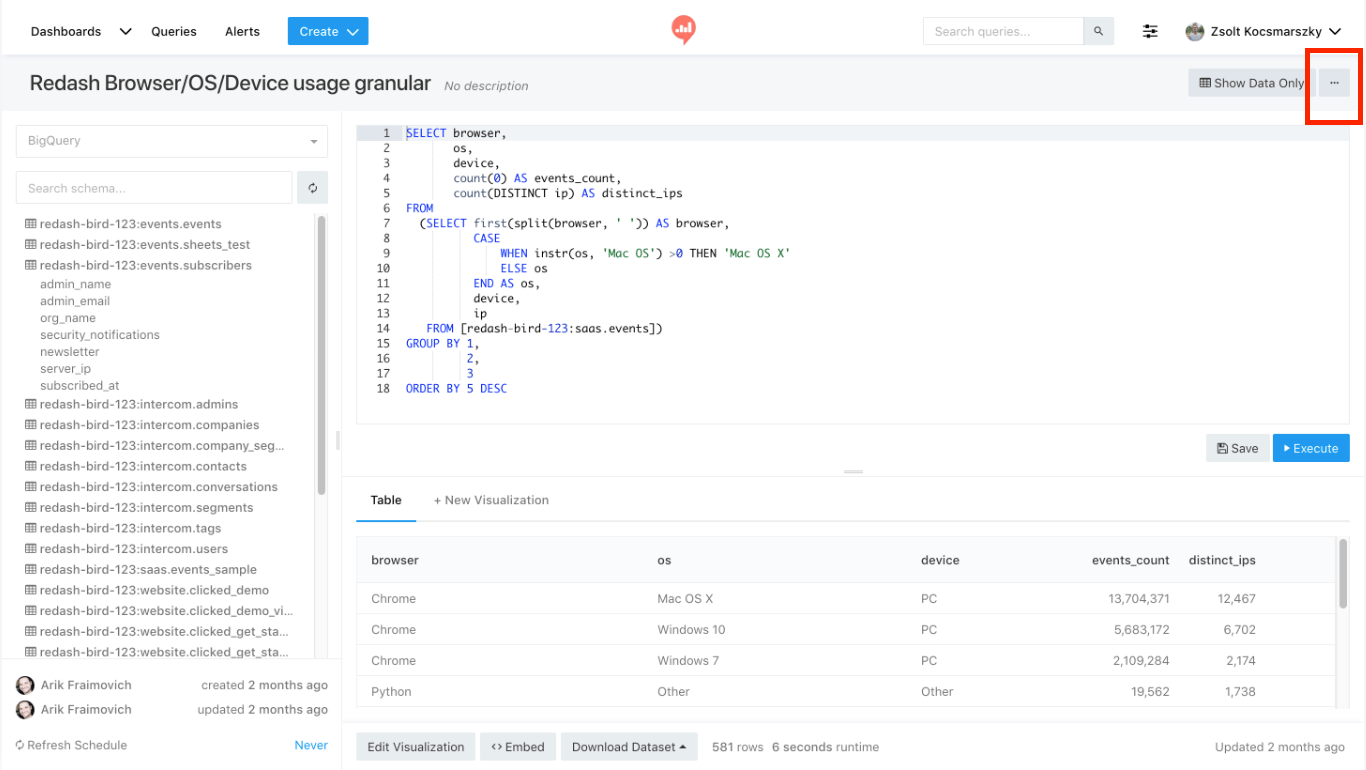Click the 581 rows status text
This screenshot has height=770, width=1366.
[738, 747]
